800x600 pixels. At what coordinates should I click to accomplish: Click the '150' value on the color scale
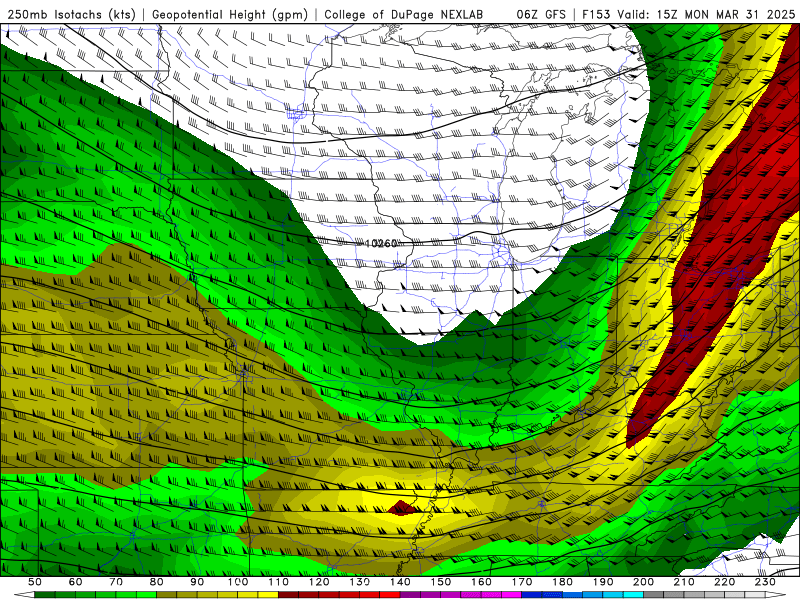tap(441, 582)
